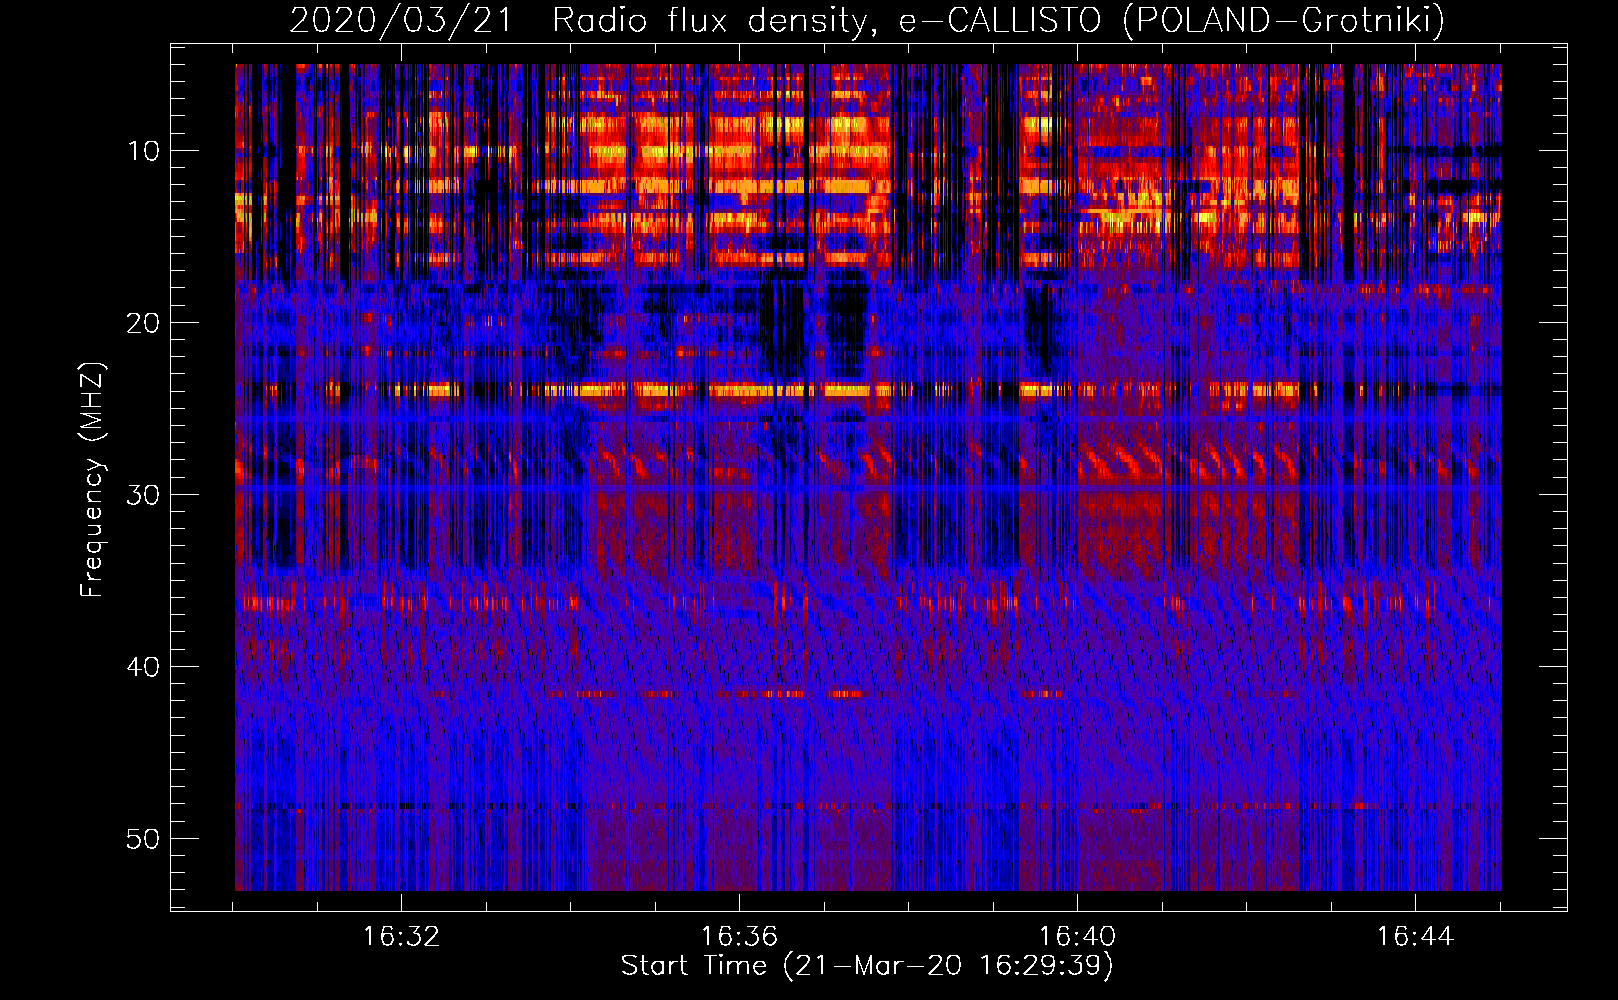Click the 40 MHz frequency tick label
The width and height of the screenshot is (1618, 1000).
tap(144, 667)
